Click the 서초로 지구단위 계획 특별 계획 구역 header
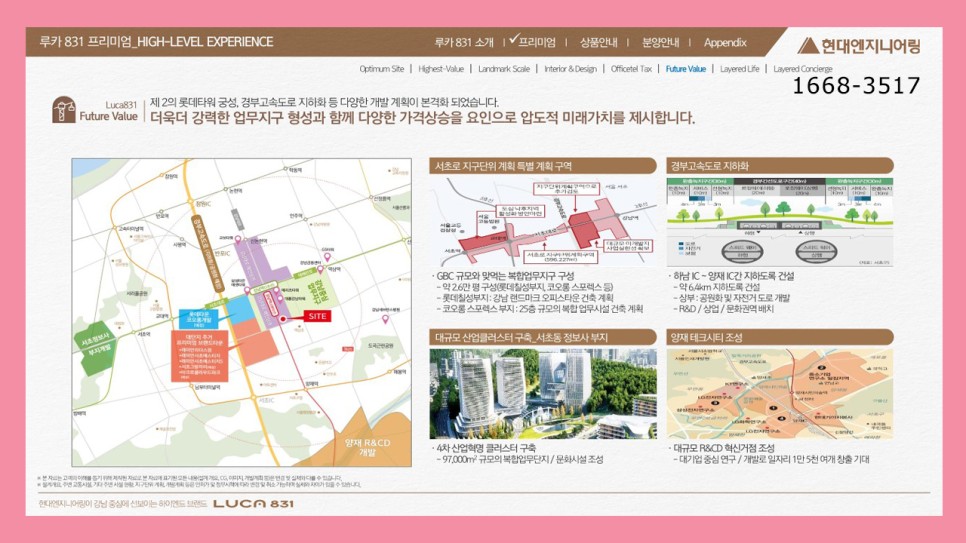The width and height of the screenshot is (966, 543). point(542,166)
